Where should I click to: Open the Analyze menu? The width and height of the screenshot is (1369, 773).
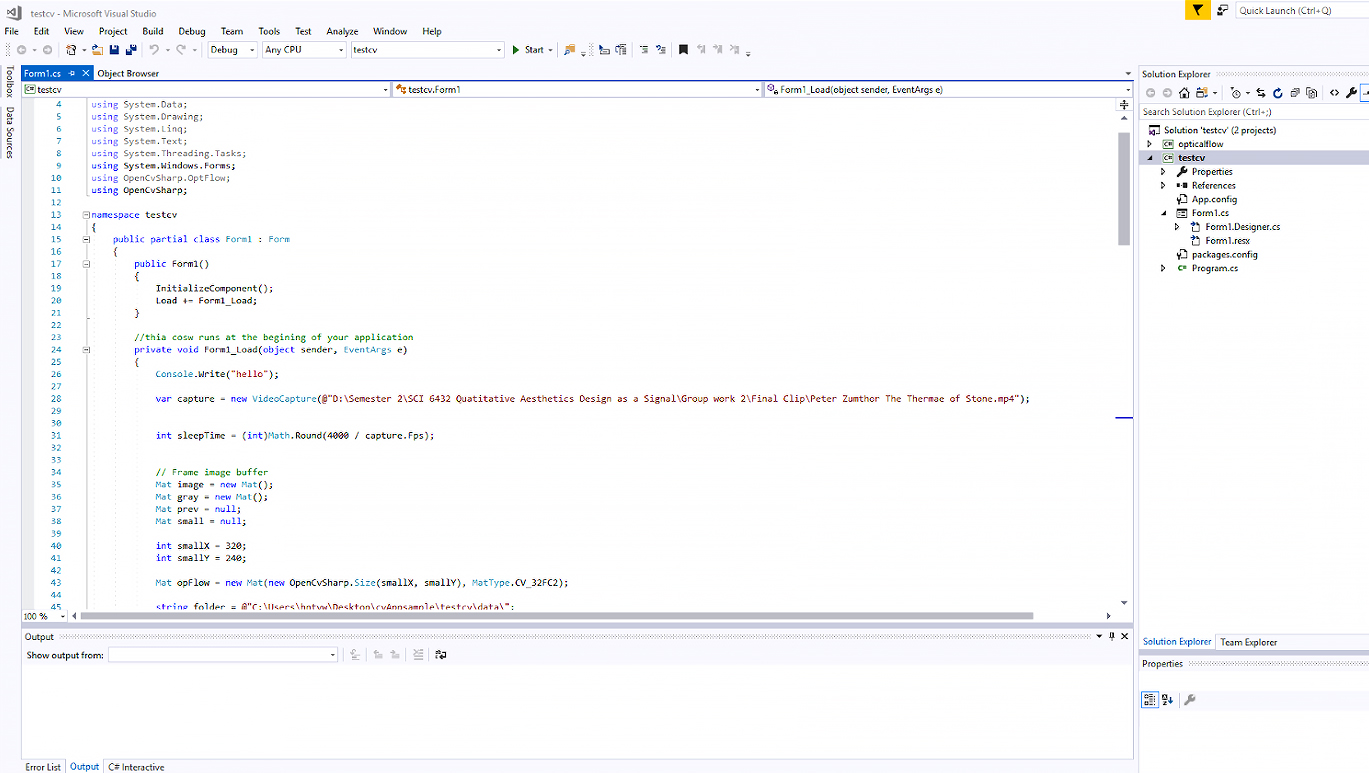(342, 31)
